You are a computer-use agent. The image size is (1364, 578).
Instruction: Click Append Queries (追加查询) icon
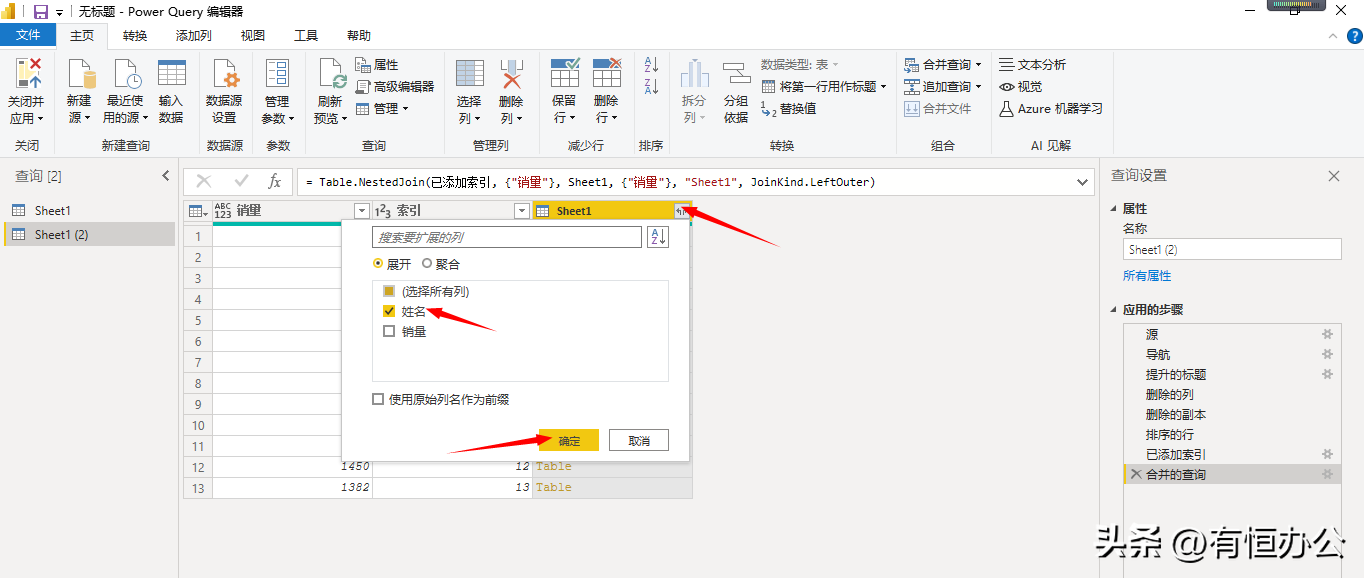point(912,87)
